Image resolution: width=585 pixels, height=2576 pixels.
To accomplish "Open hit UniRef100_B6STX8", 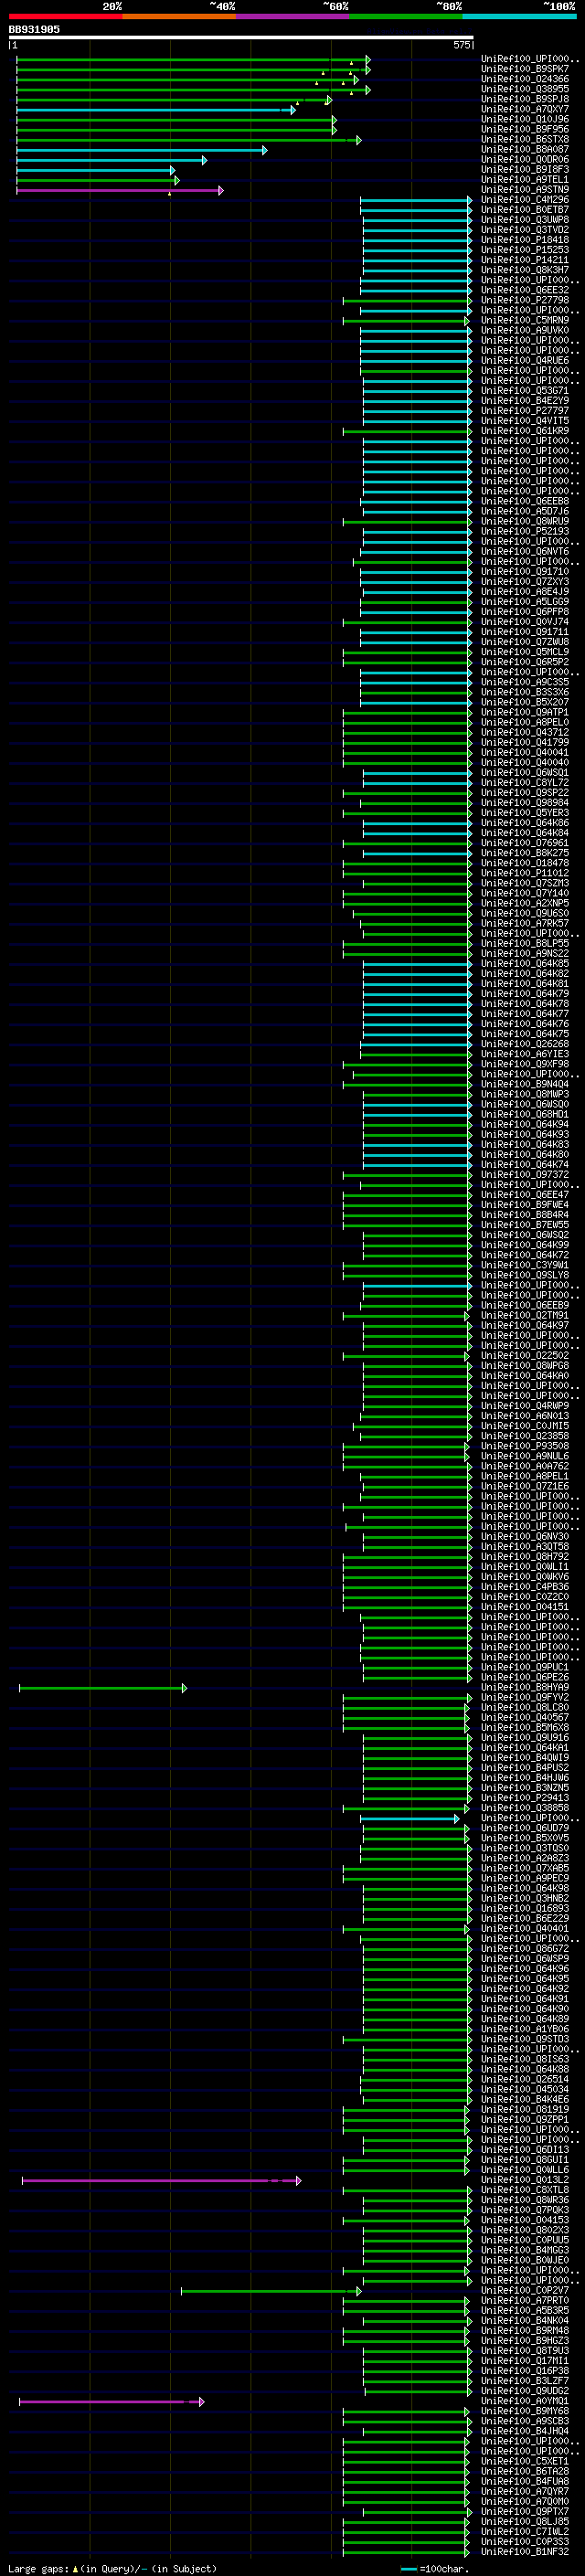I will click(x=525, y=139).
